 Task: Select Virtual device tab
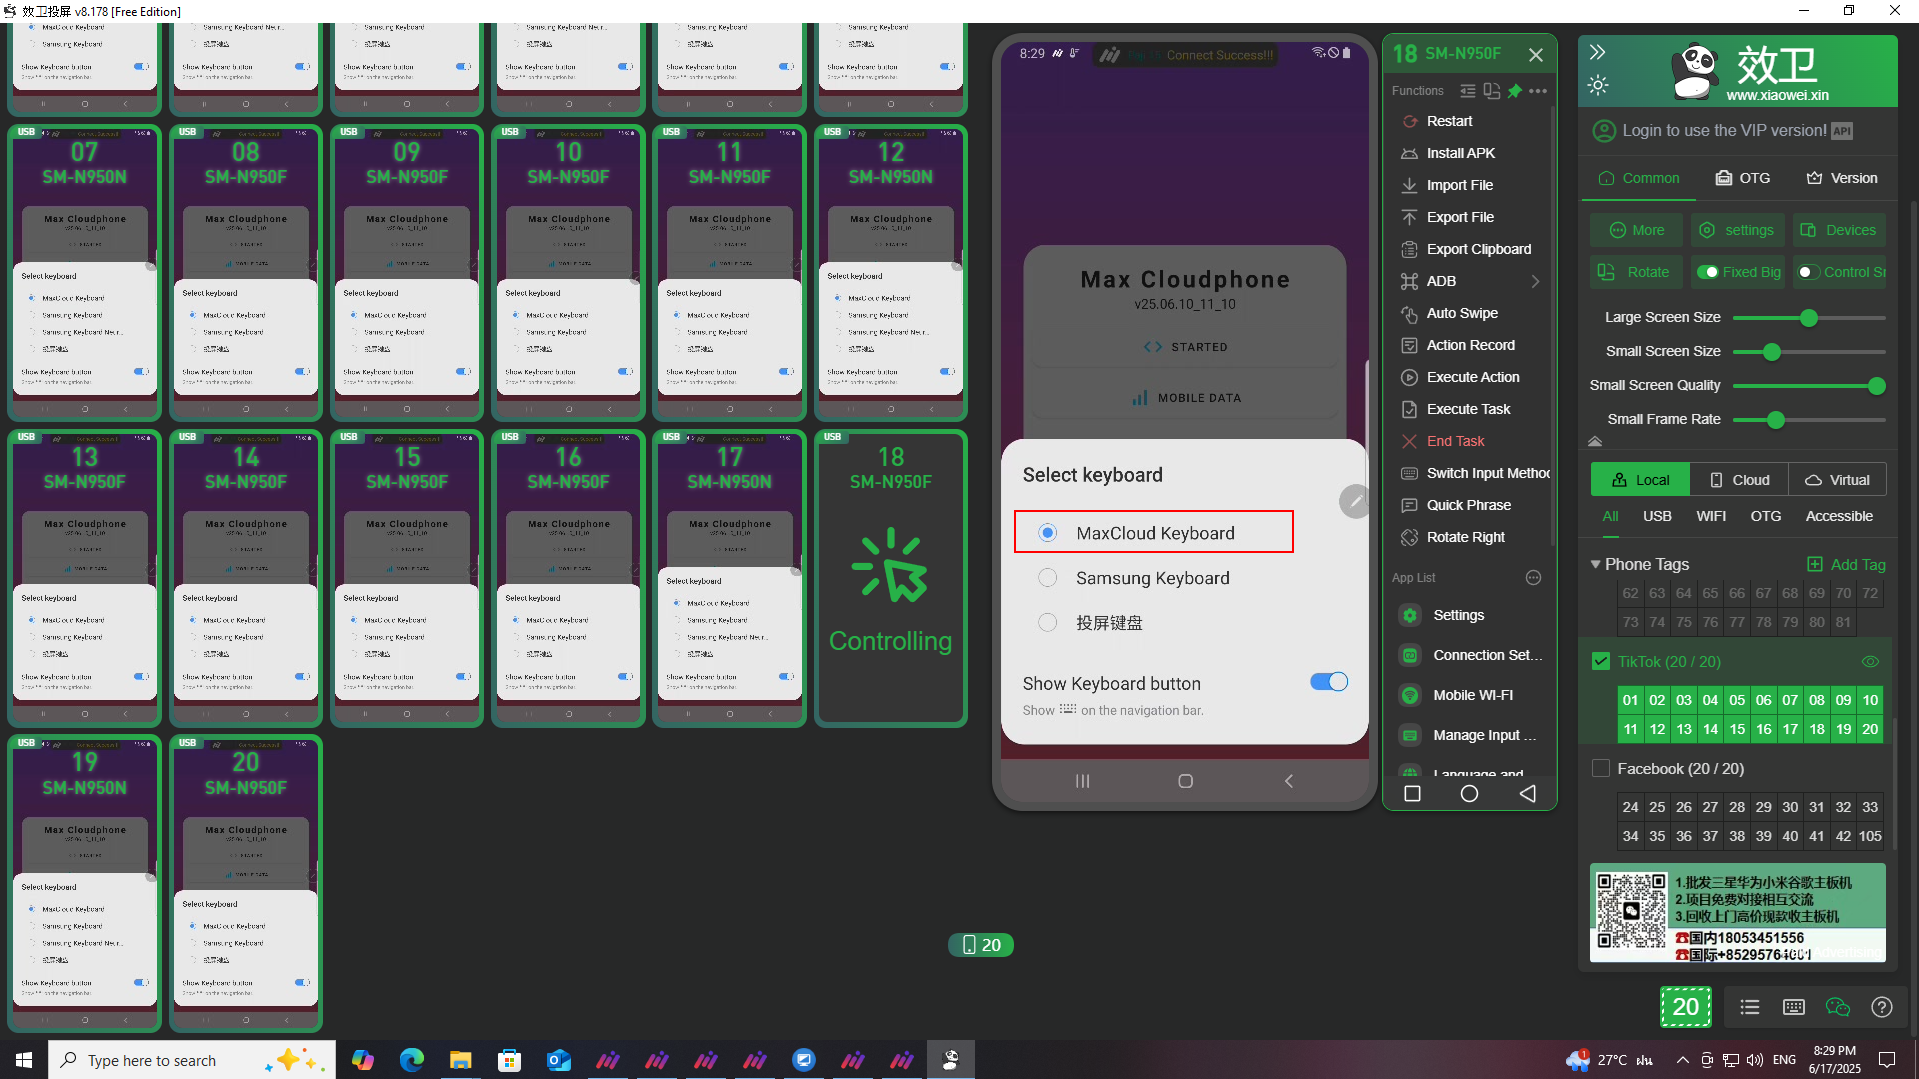click(1837, 480)
